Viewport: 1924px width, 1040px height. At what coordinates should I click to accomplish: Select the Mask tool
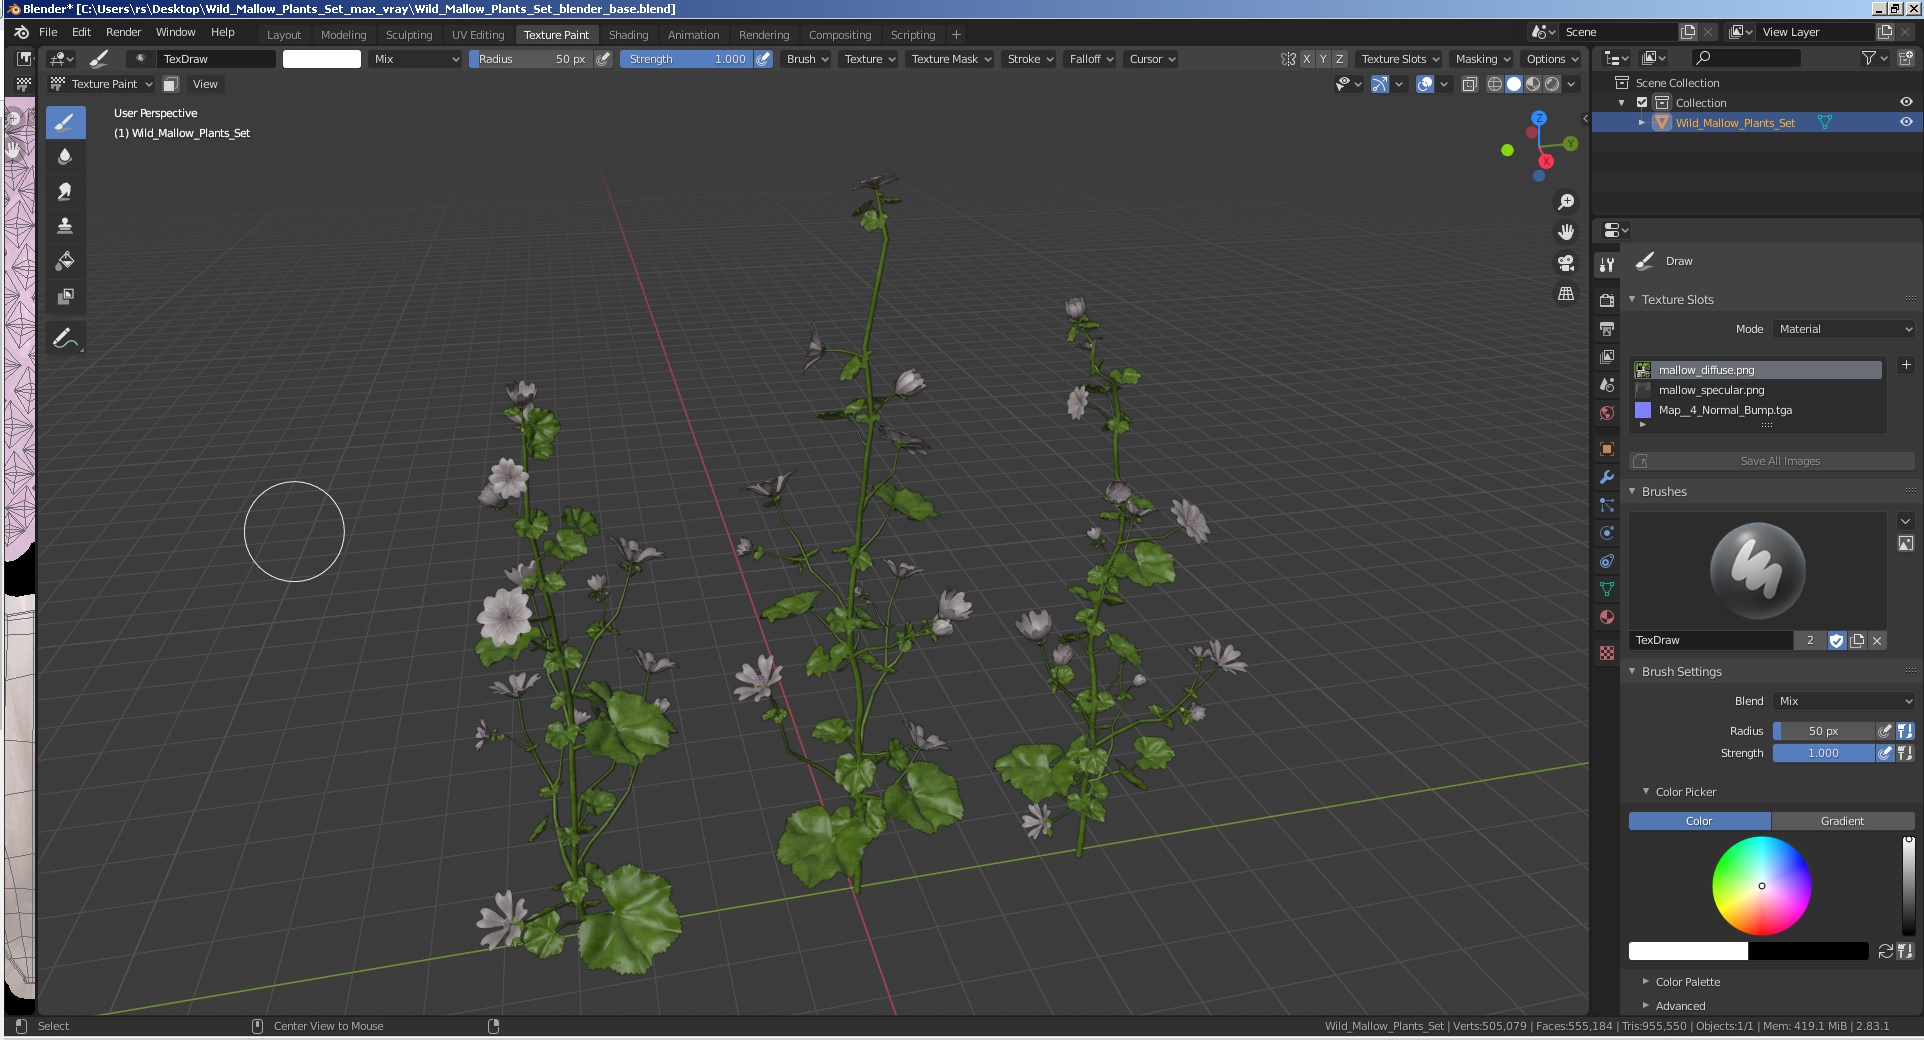[x=65, y=296]
